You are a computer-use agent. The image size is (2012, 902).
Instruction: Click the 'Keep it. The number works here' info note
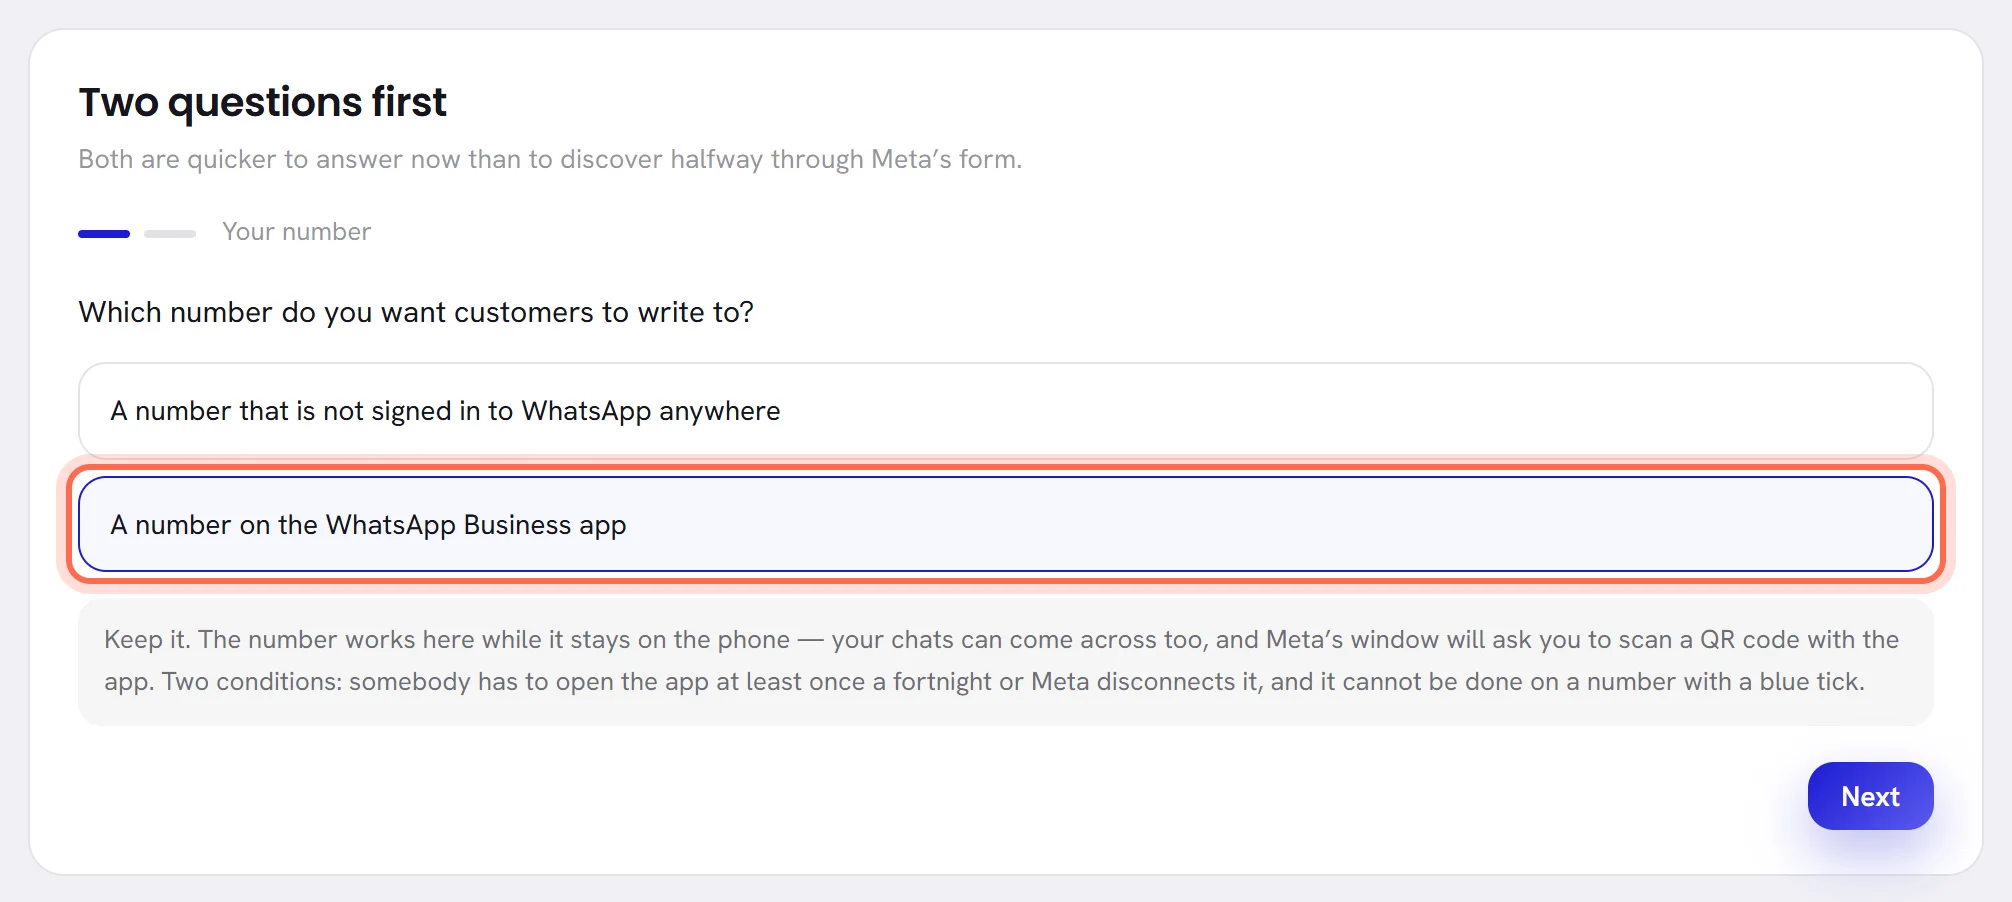1005,661
